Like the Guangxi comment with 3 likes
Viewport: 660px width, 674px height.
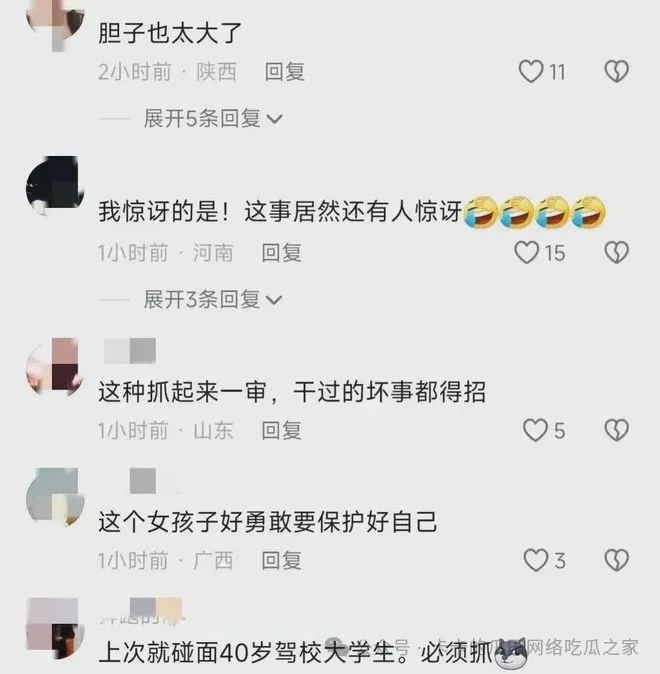click(535, 561)
